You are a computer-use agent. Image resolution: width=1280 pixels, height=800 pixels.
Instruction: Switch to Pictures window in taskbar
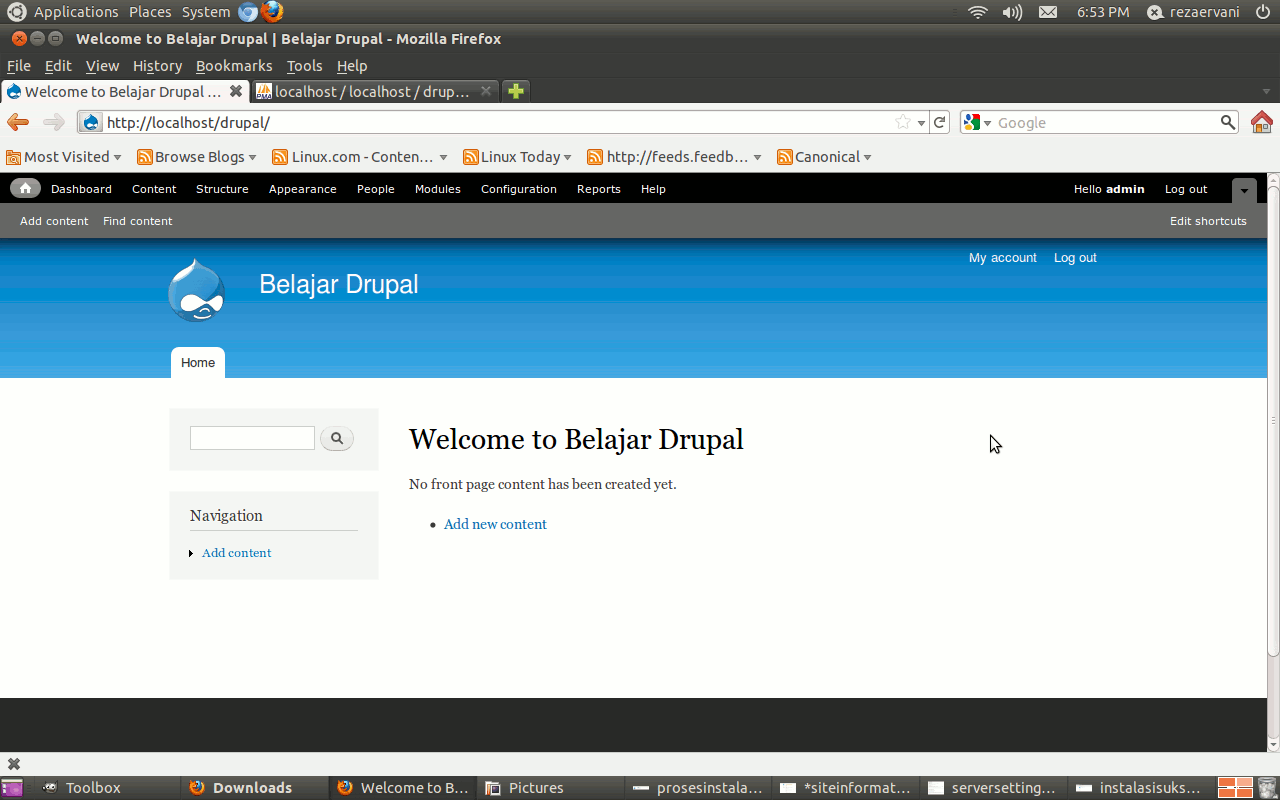[x=550, y=788]
